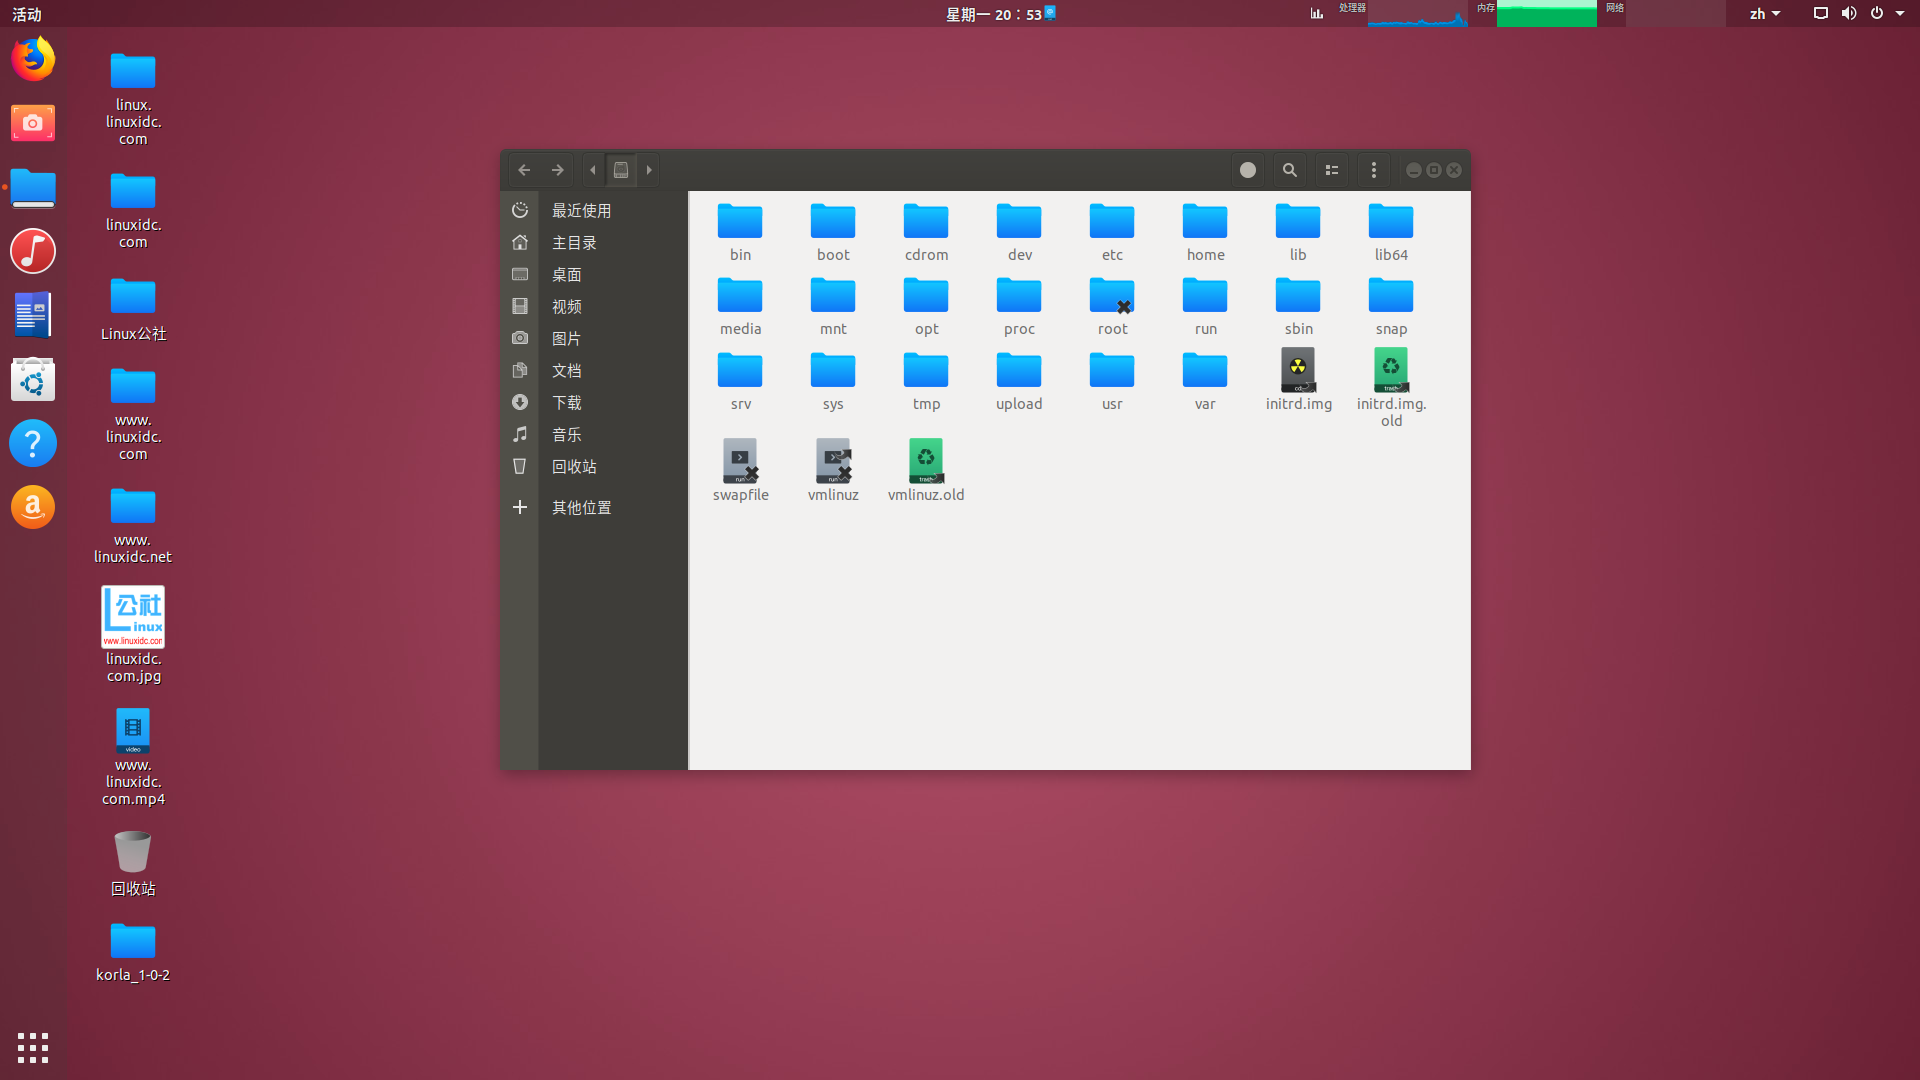Click the back navigation arrow

coord(524,170)
